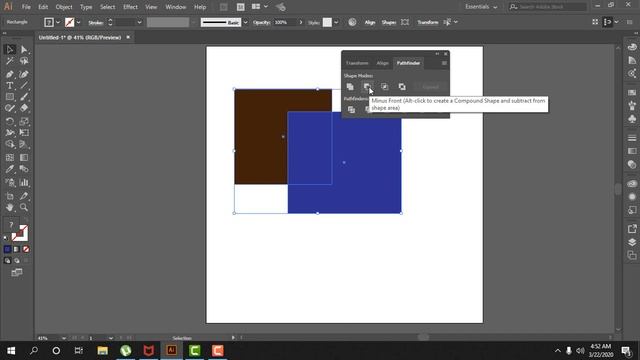
Task: Click the Divide pathfinder icon
Action: coord(351,109)
